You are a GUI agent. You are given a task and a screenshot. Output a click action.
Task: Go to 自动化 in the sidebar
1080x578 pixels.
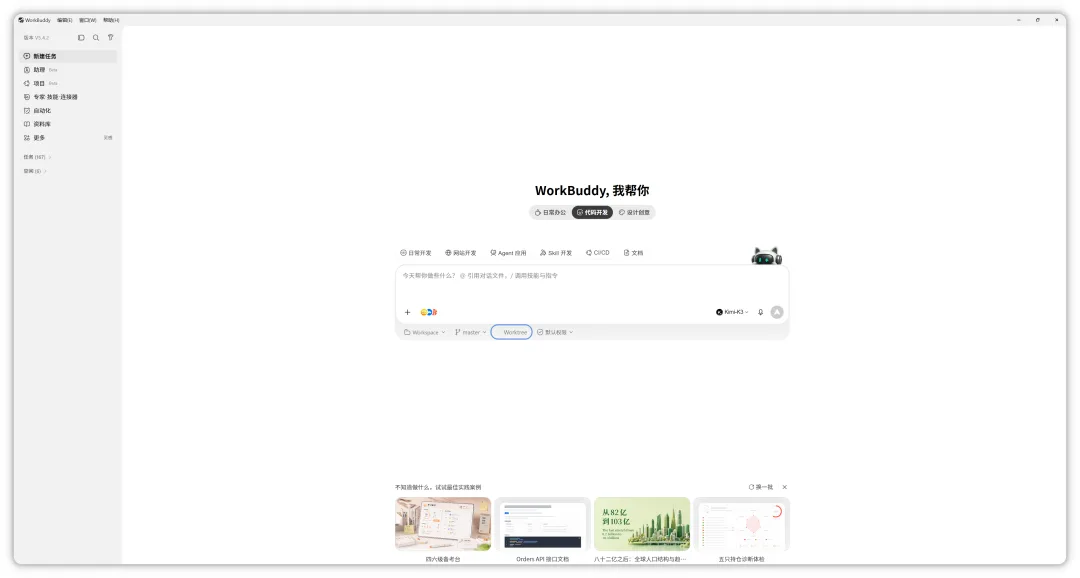coord(68,110)
